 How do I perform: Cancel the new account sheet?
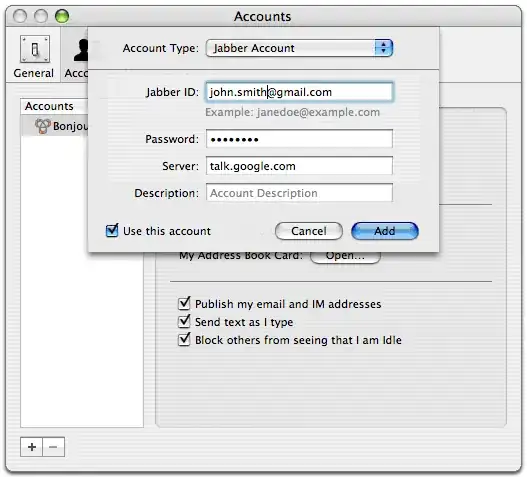pos(309,231)
